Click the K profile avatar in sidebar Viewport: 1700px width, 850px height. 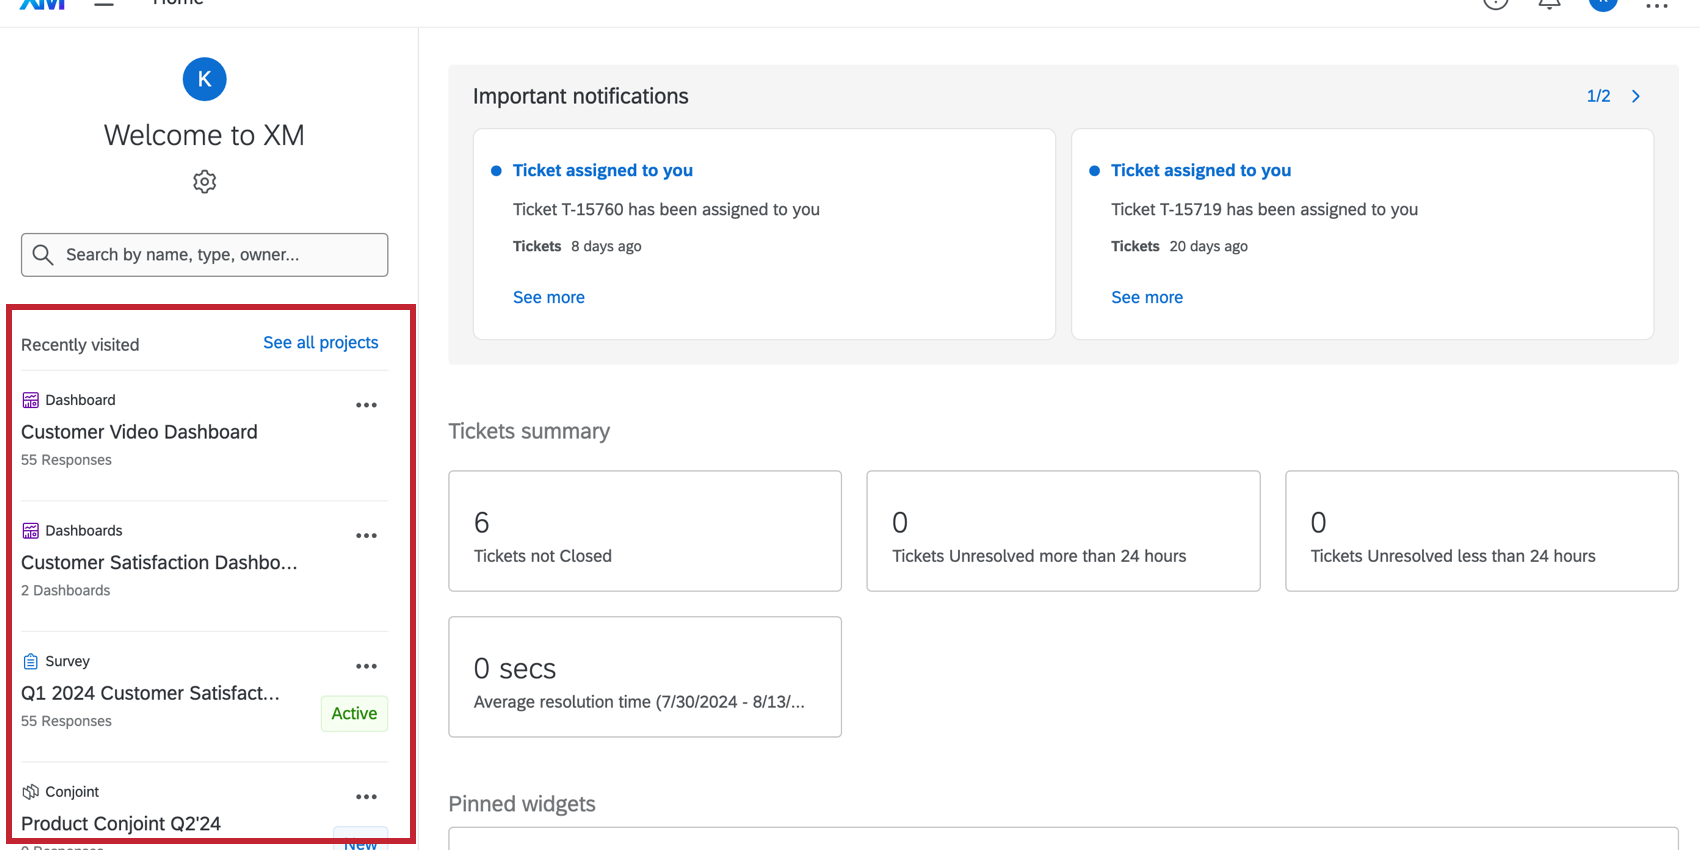[204, 79]
